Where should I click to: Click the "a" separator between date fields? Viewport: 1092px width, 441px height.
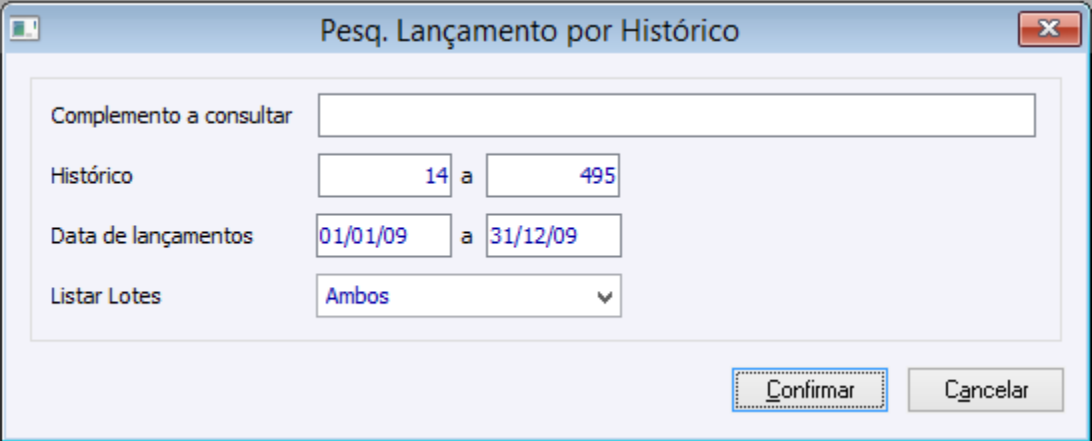point(466,237)
